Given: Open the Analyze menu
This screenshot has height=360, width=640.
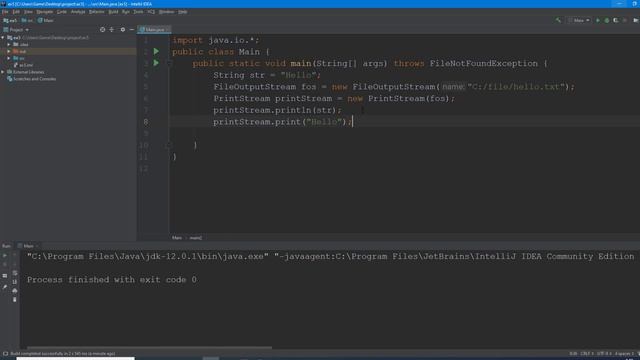Looking at the screenshot, I should point(78,12).
